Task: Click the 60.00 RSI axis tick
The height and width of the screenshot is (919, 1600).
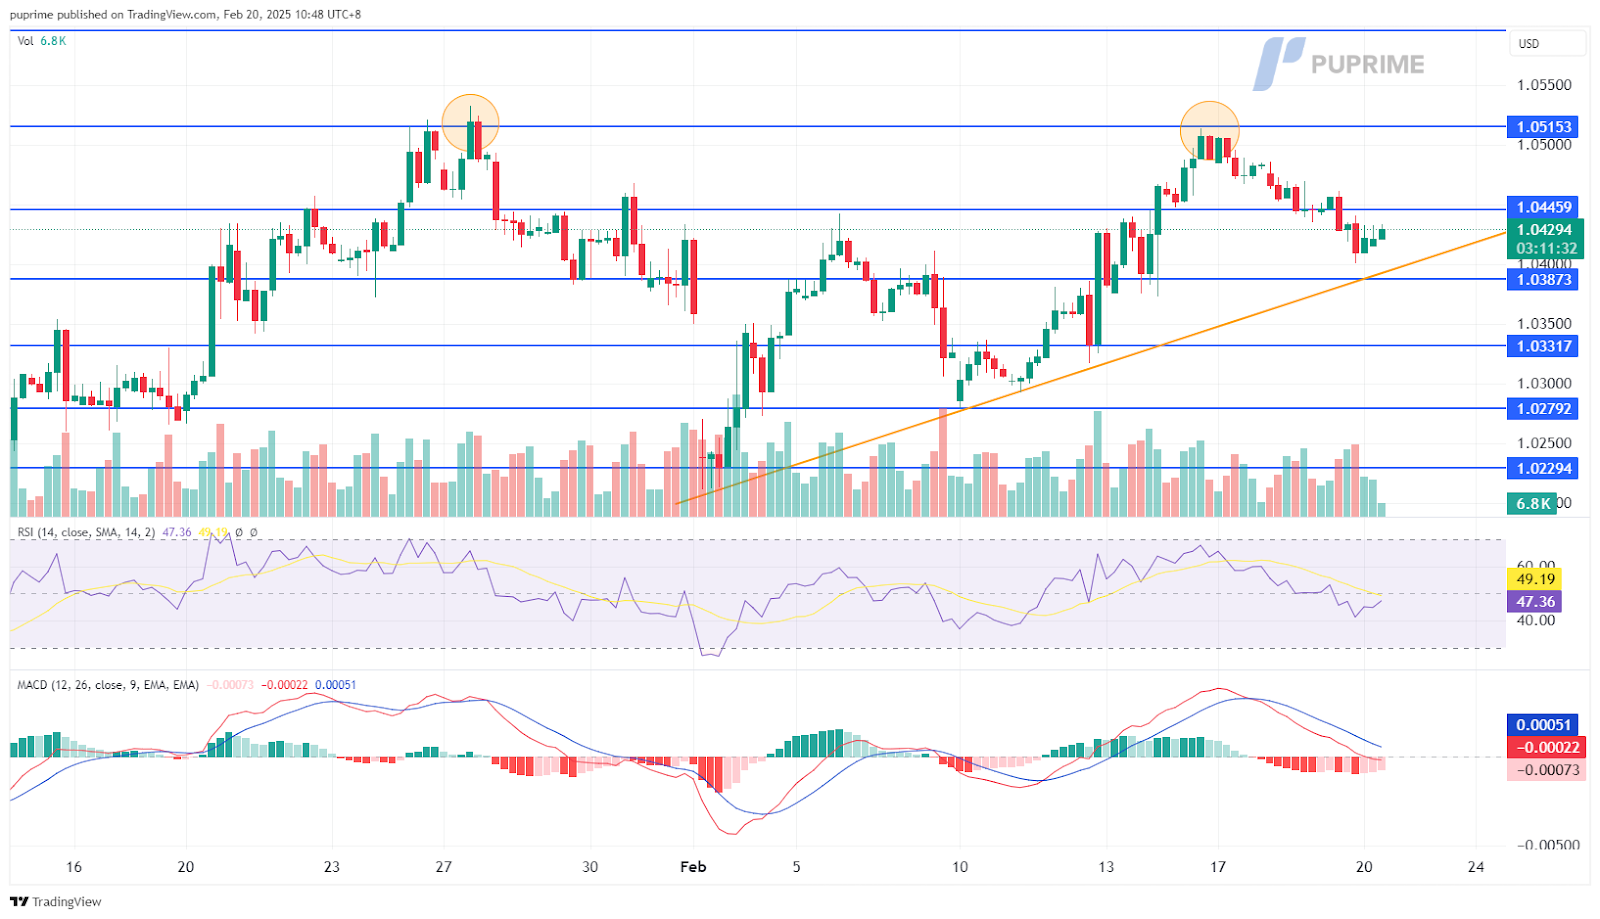Action: pos(1536,565)
